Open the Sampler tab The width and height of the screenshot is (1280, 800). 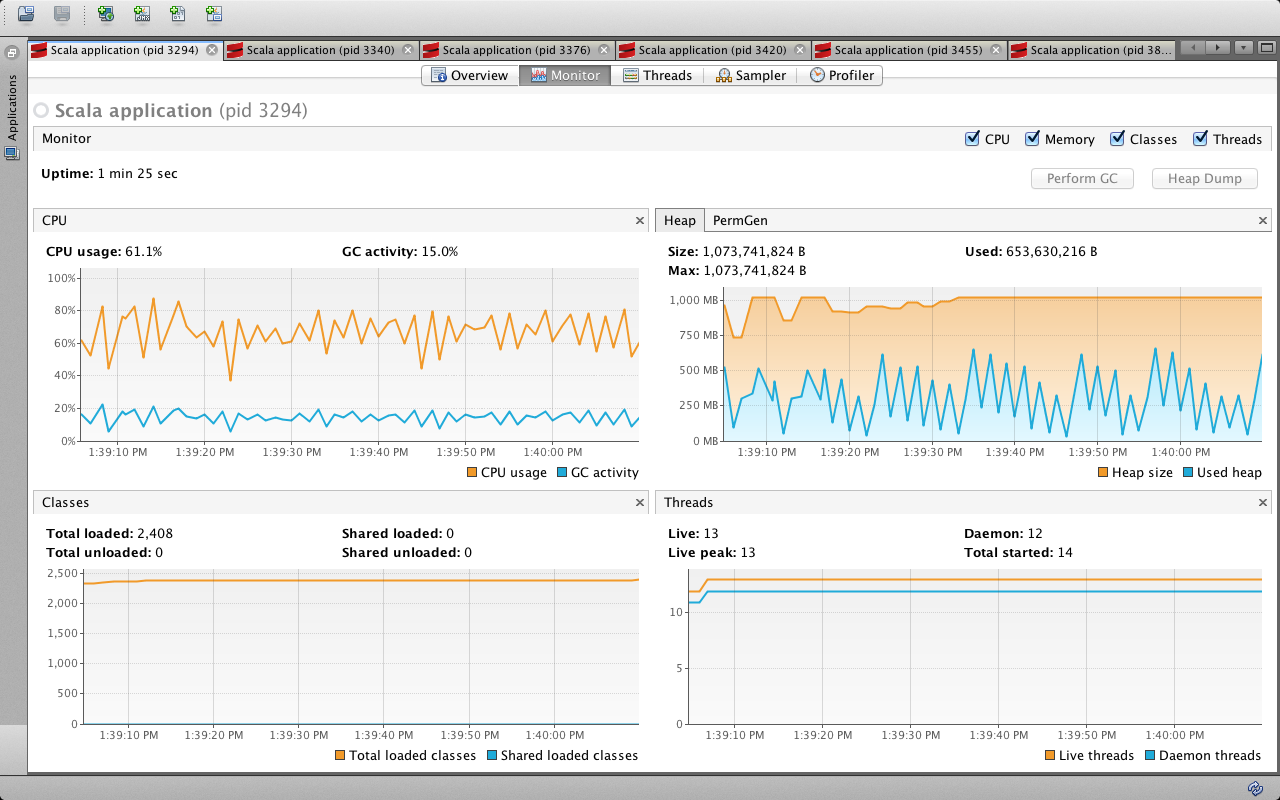[x=751, y=75]
